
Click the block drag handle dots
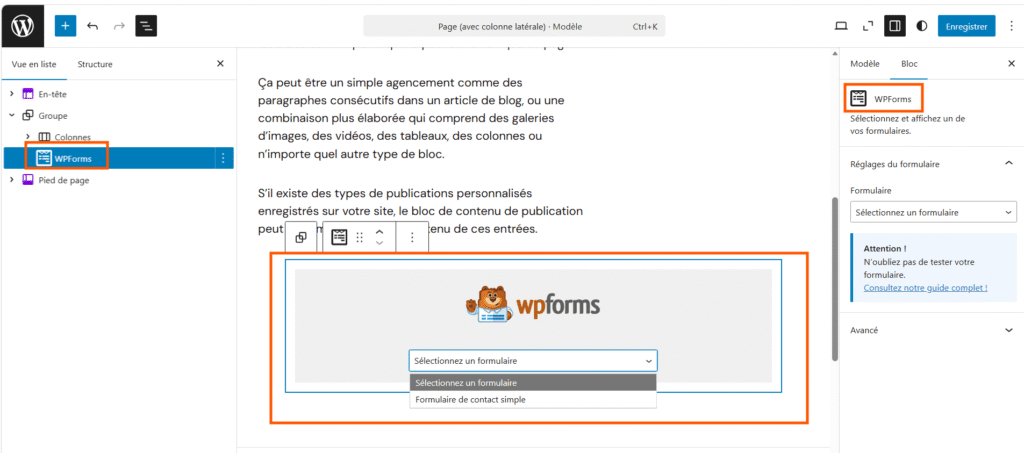coord(359,238)
